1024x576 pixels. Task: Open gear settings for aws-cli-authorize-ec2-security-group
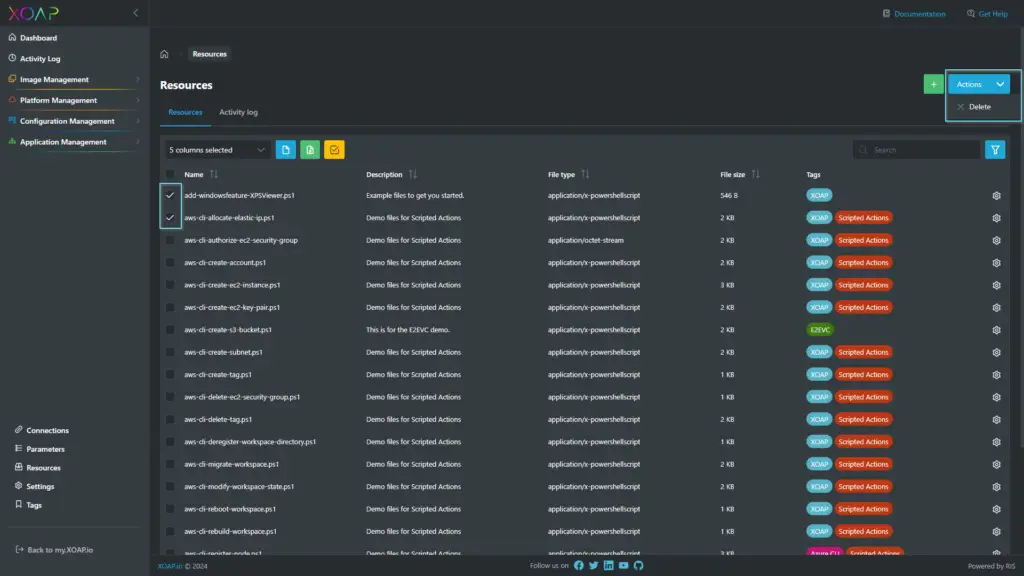click(x=997, y=240)
